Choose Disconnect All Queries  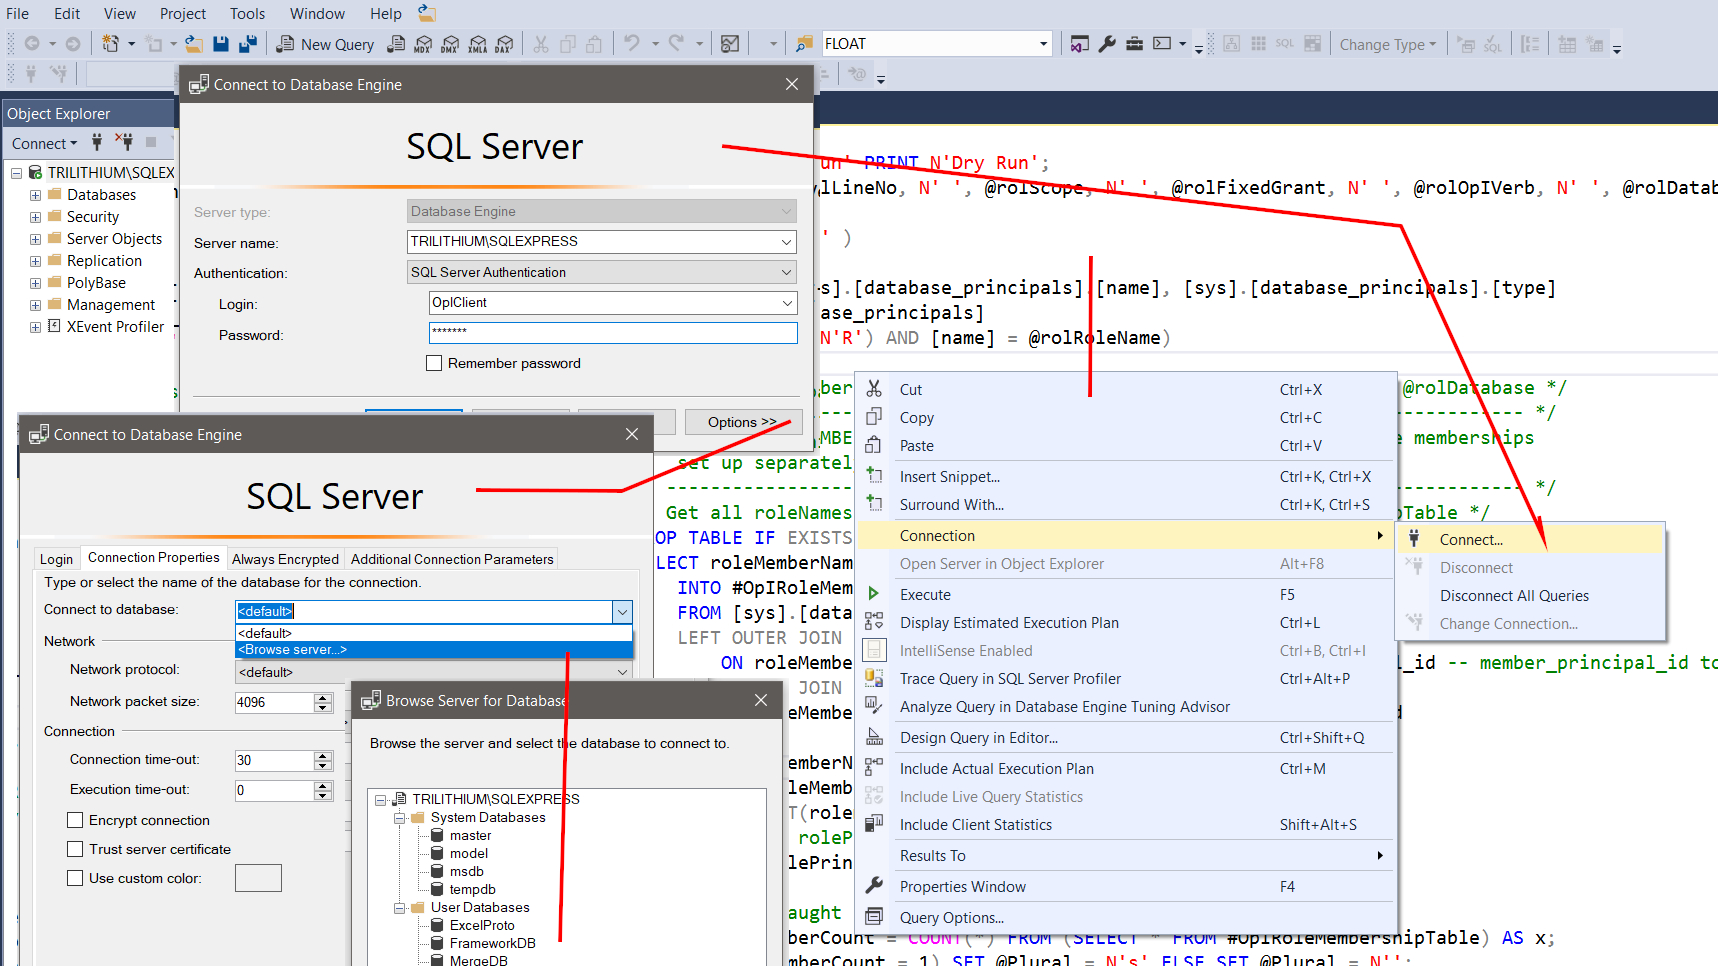coord(1530,595)
